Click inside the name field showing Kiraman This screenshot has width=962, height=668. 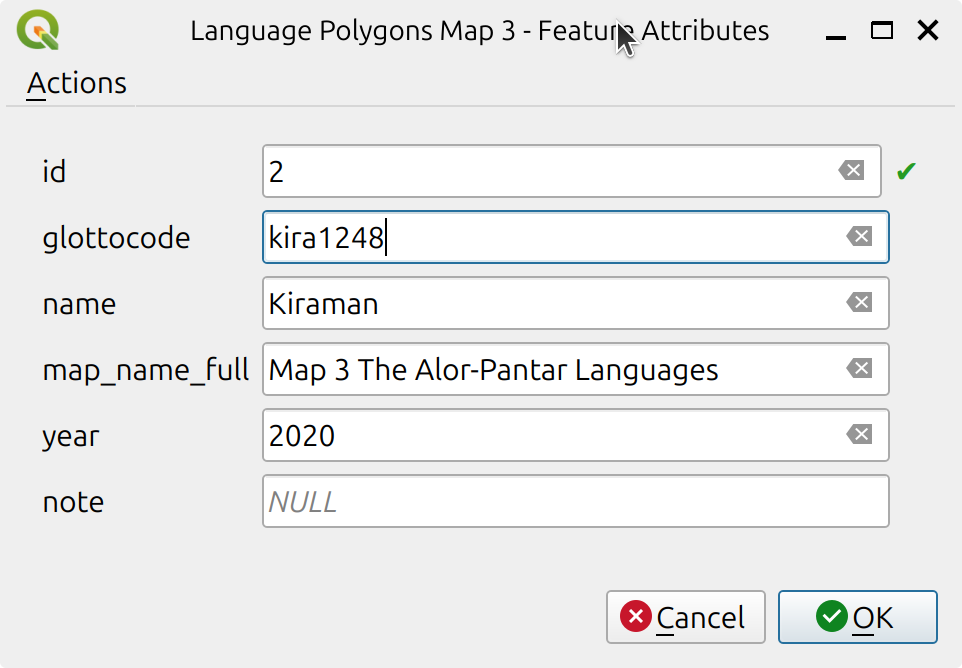click(x=550, y=303)
